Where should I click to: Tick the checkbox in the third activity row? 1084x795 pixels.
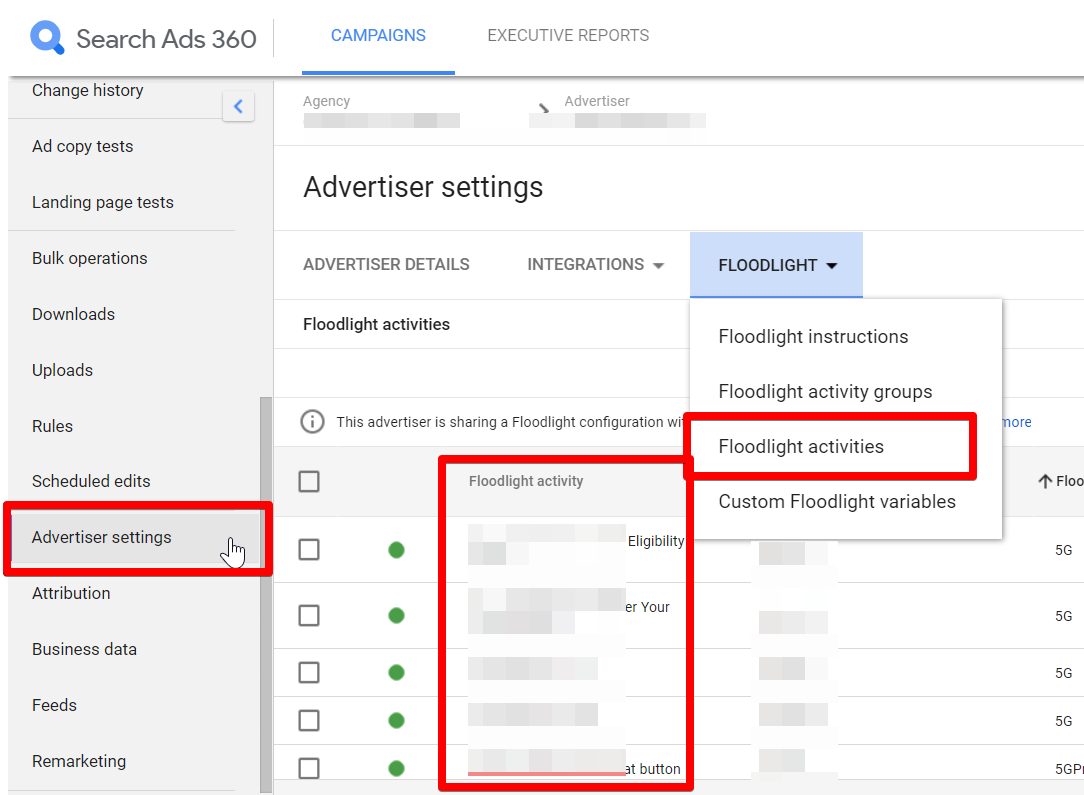click(309, 672)
